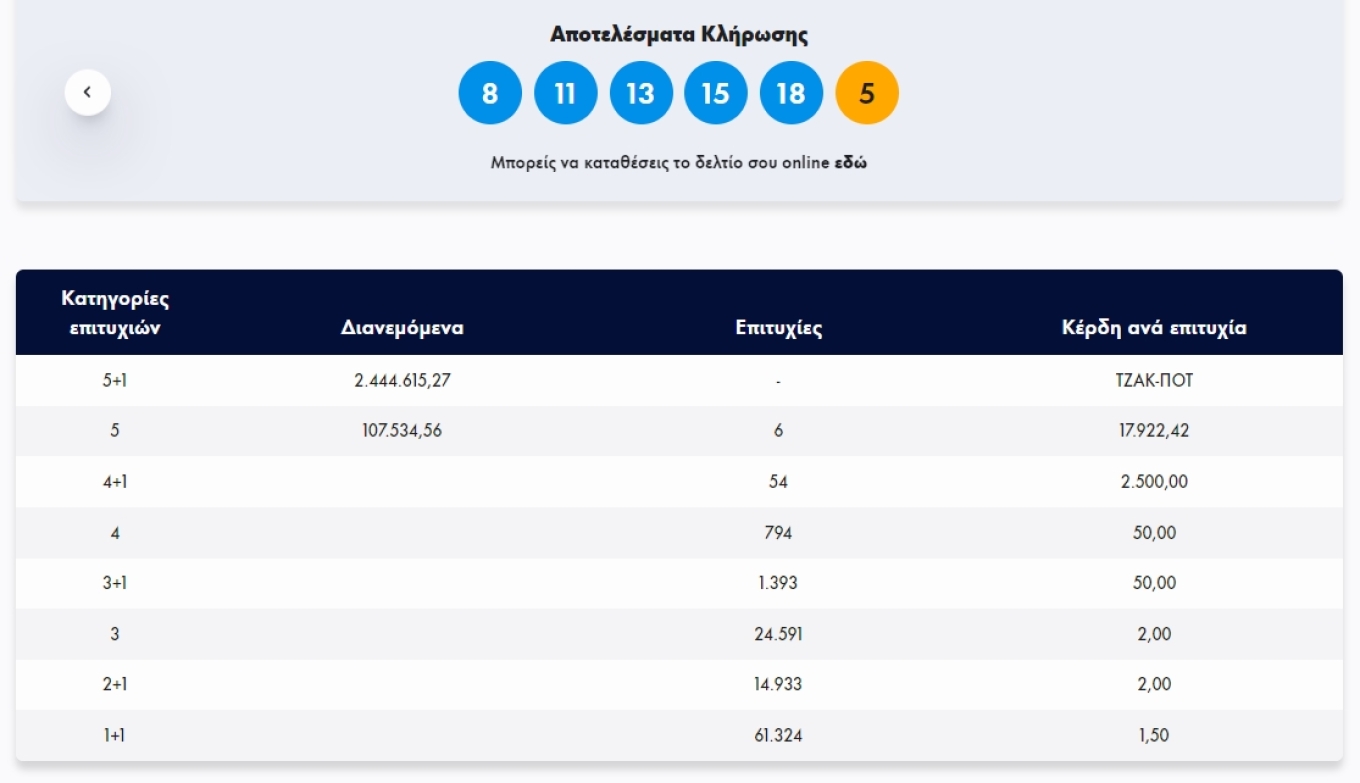Click the 'Επιτυχίες' column header
Screen dimensions: 1360x783
778,328
